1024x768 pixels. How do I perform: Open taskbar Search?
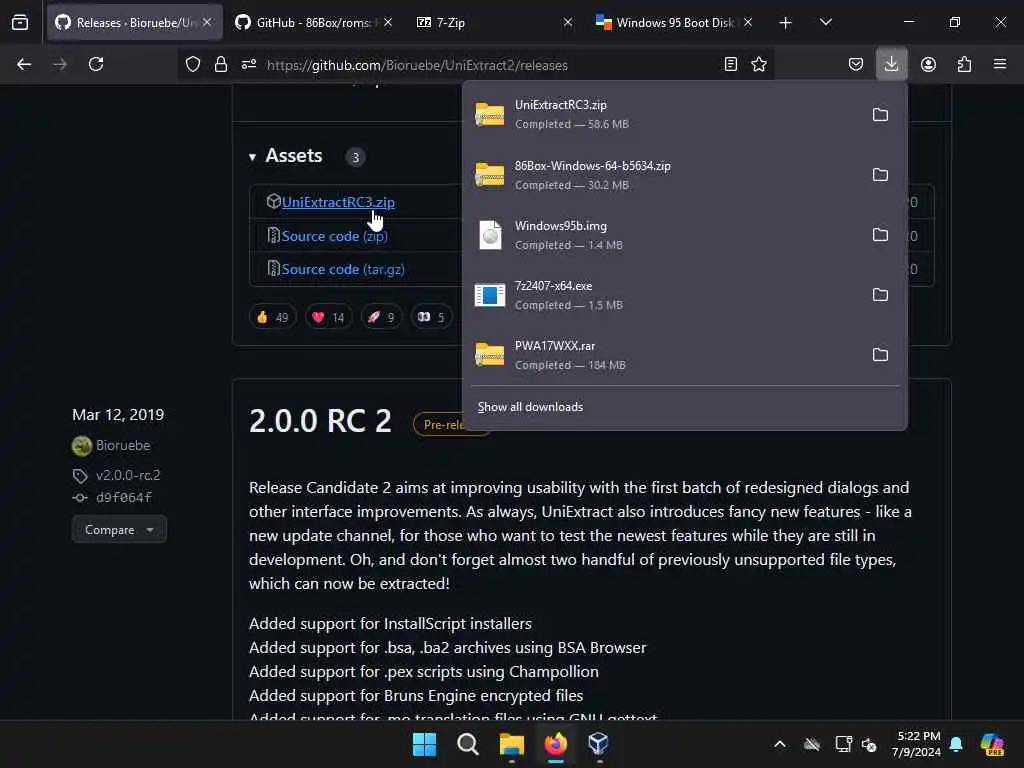[x=468, y=744]
